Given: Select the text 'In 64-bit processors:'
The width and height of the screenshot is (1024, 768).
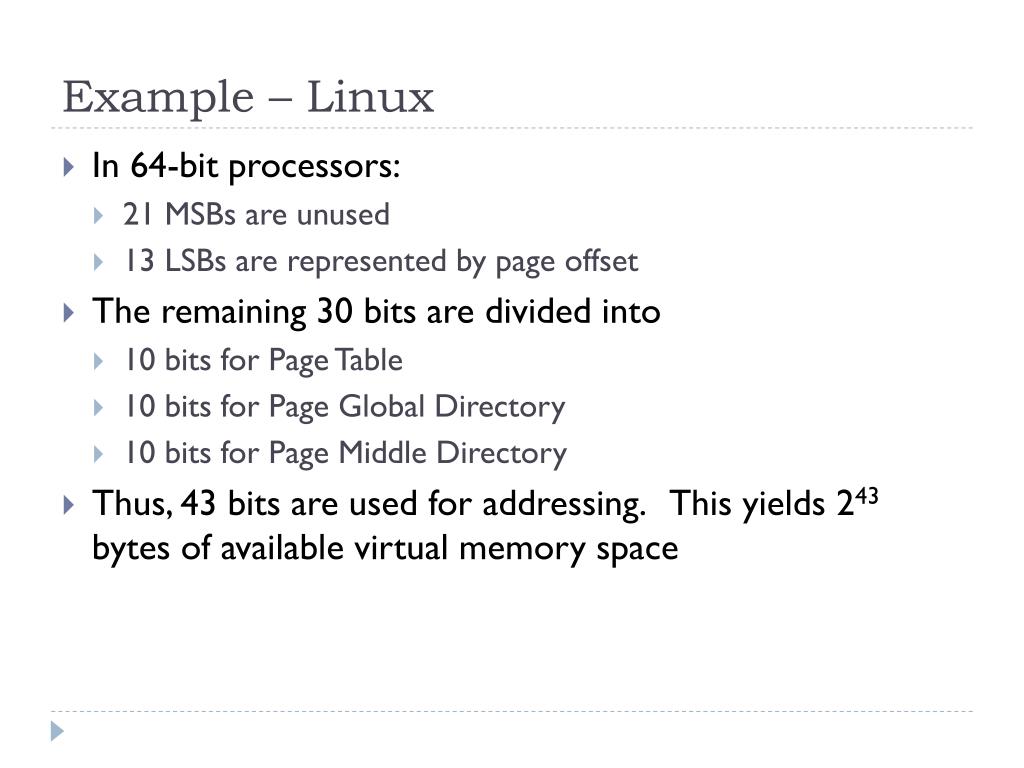Looking at the screenshot, I should tap(246, 166).
